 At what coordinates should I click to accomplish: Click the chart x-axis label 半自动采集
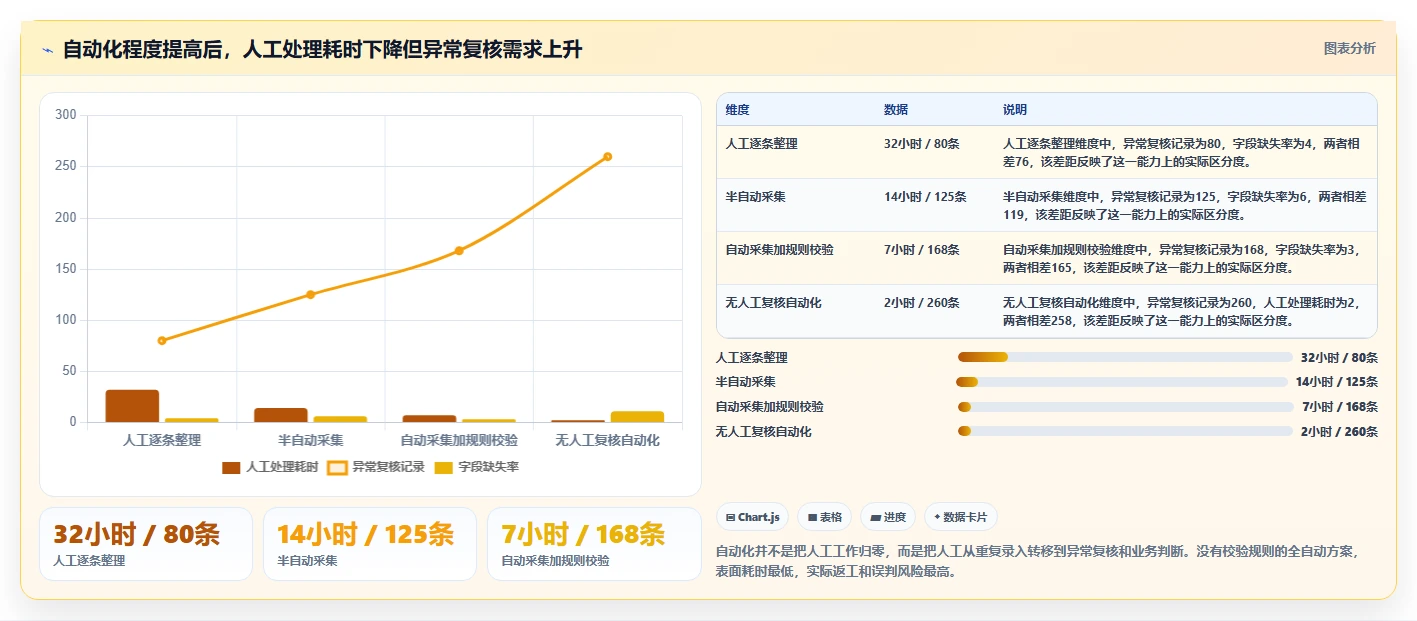(x=310, y=440)
